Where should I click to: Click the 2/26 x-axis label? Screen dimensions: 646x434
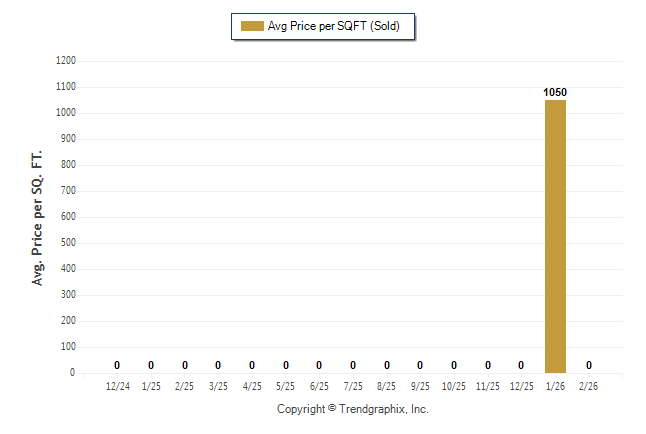click(589, 386)
